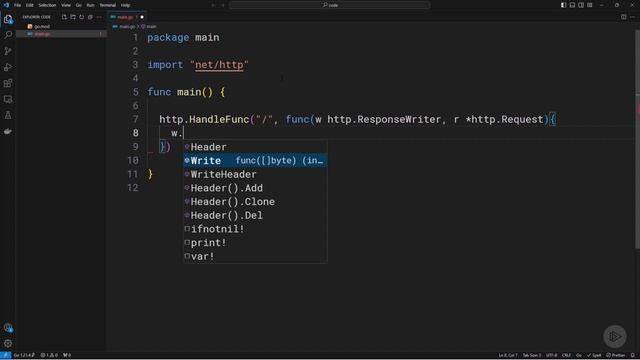640x360 pixels.
Task: Open the Source Control view
Action: (x=8, y=51)
